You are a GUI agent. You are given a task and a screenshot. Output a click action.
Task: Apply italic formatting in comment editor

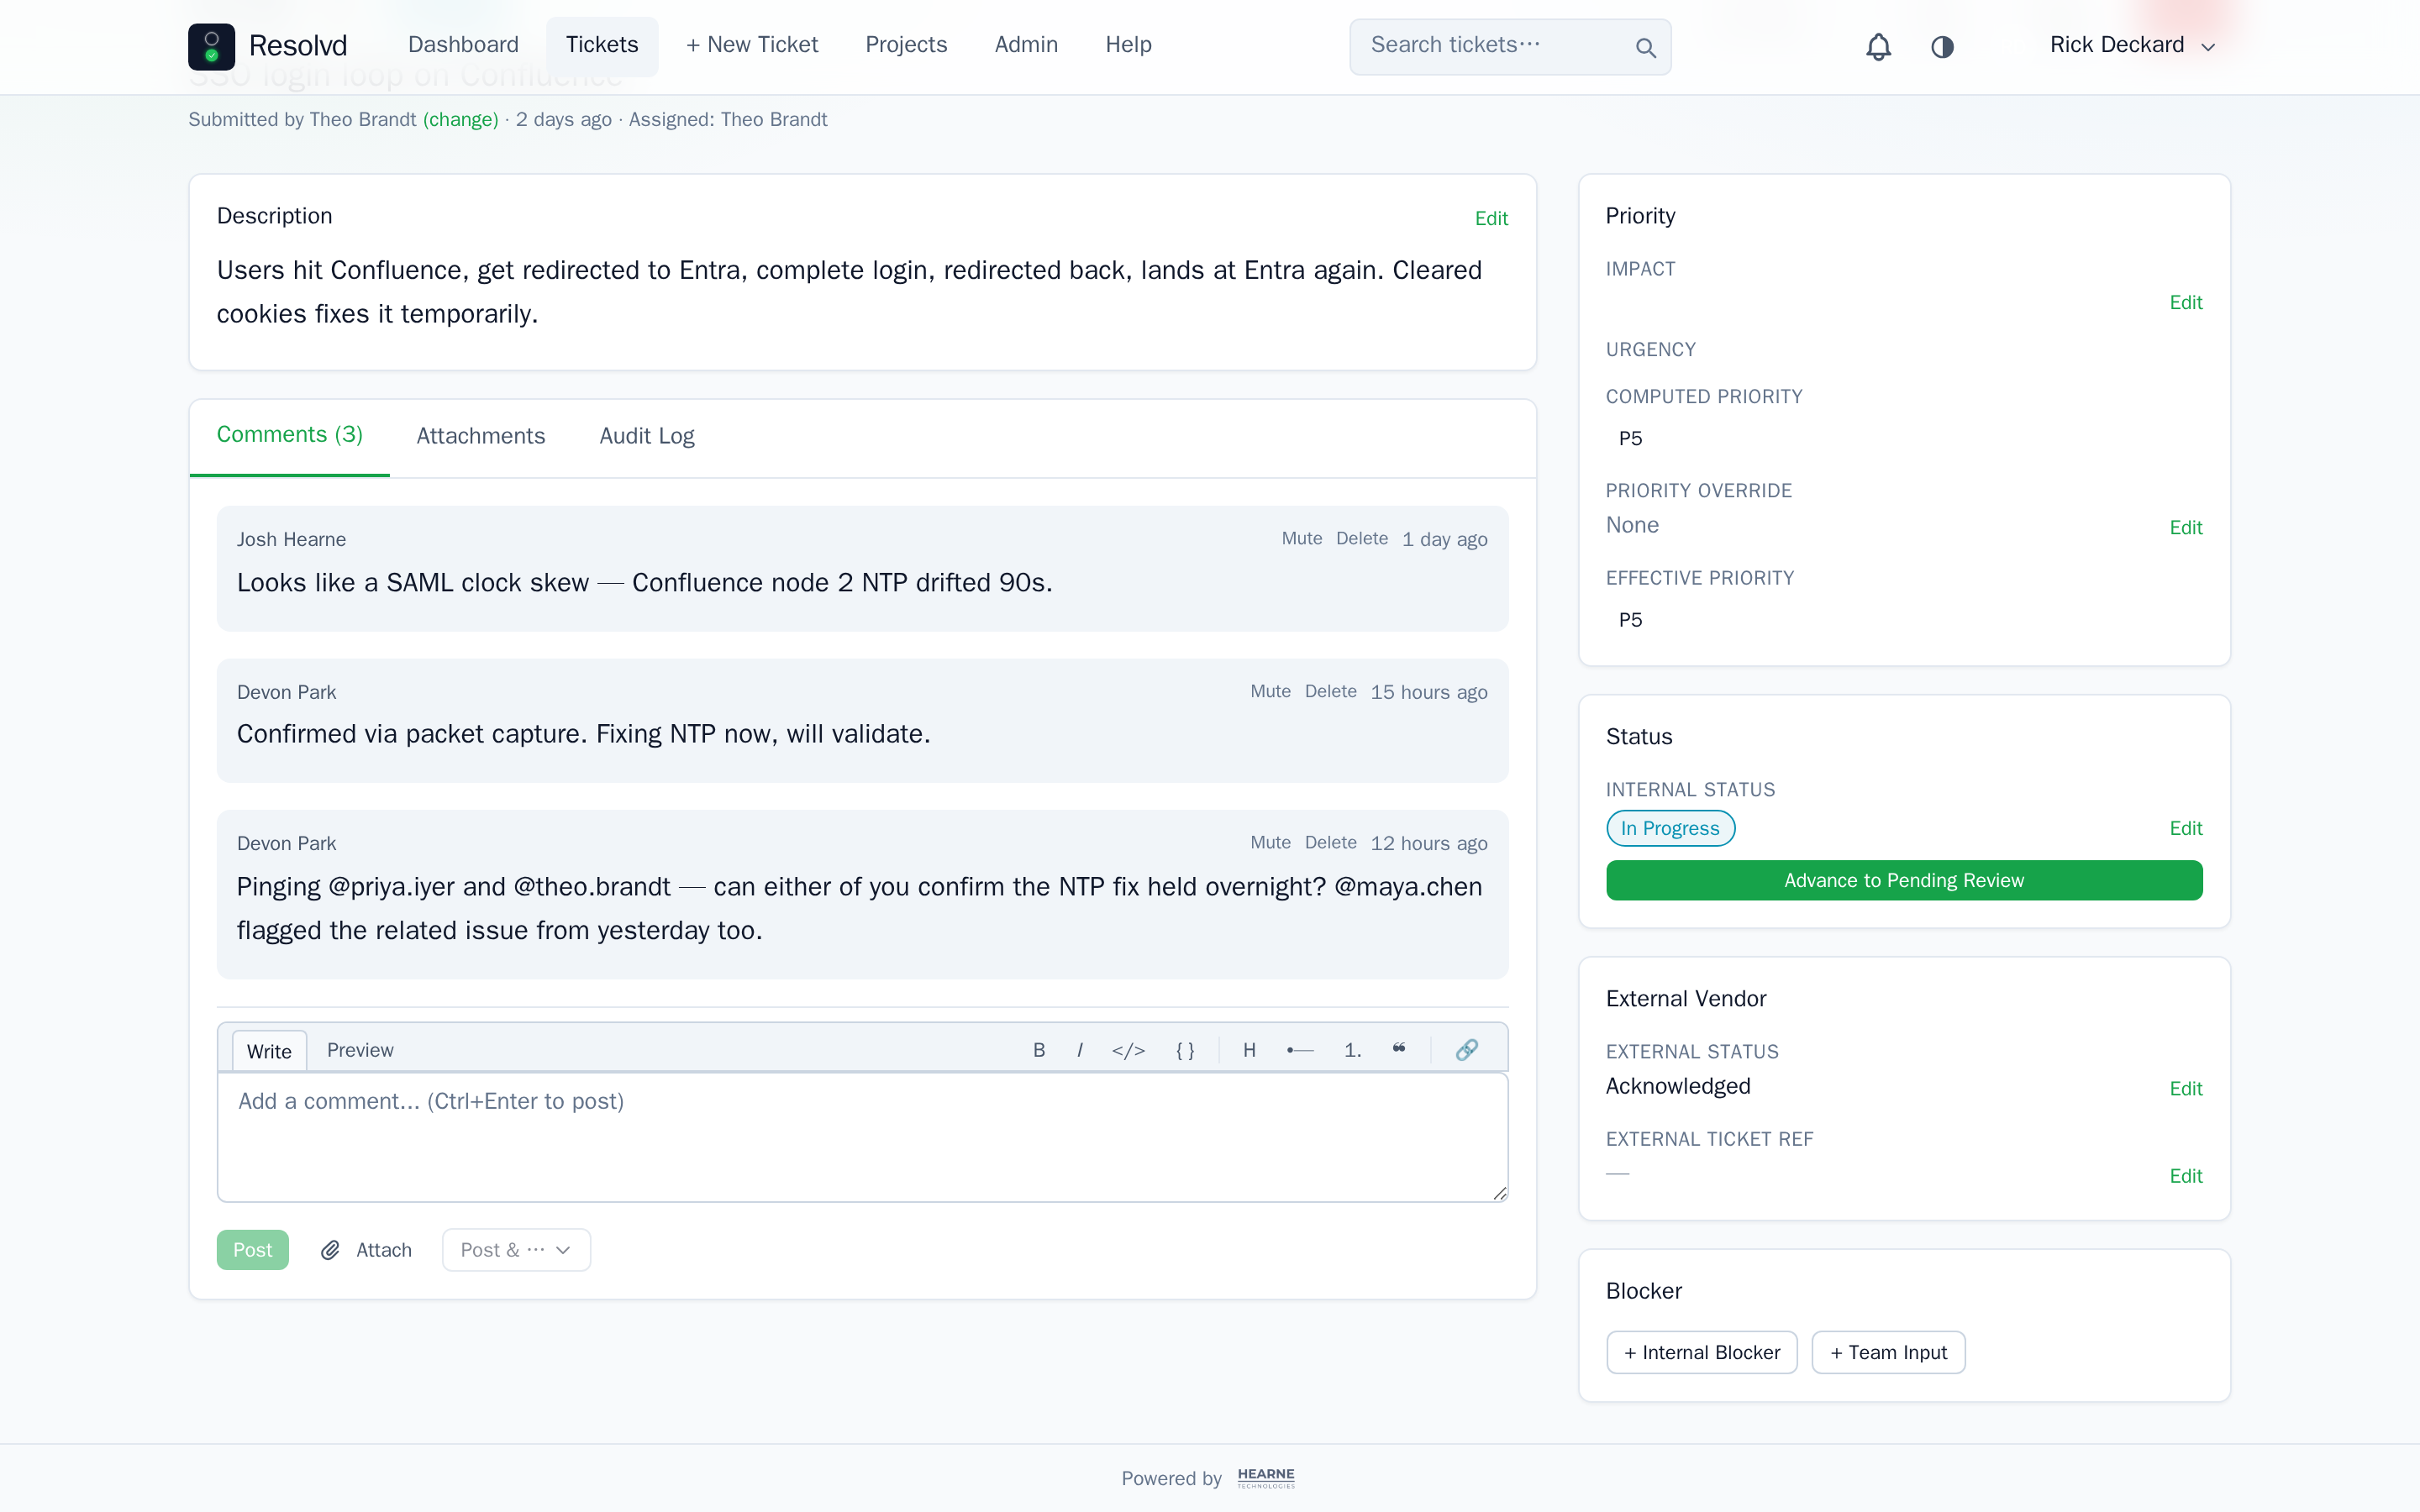click(x=1080, y=1050)
